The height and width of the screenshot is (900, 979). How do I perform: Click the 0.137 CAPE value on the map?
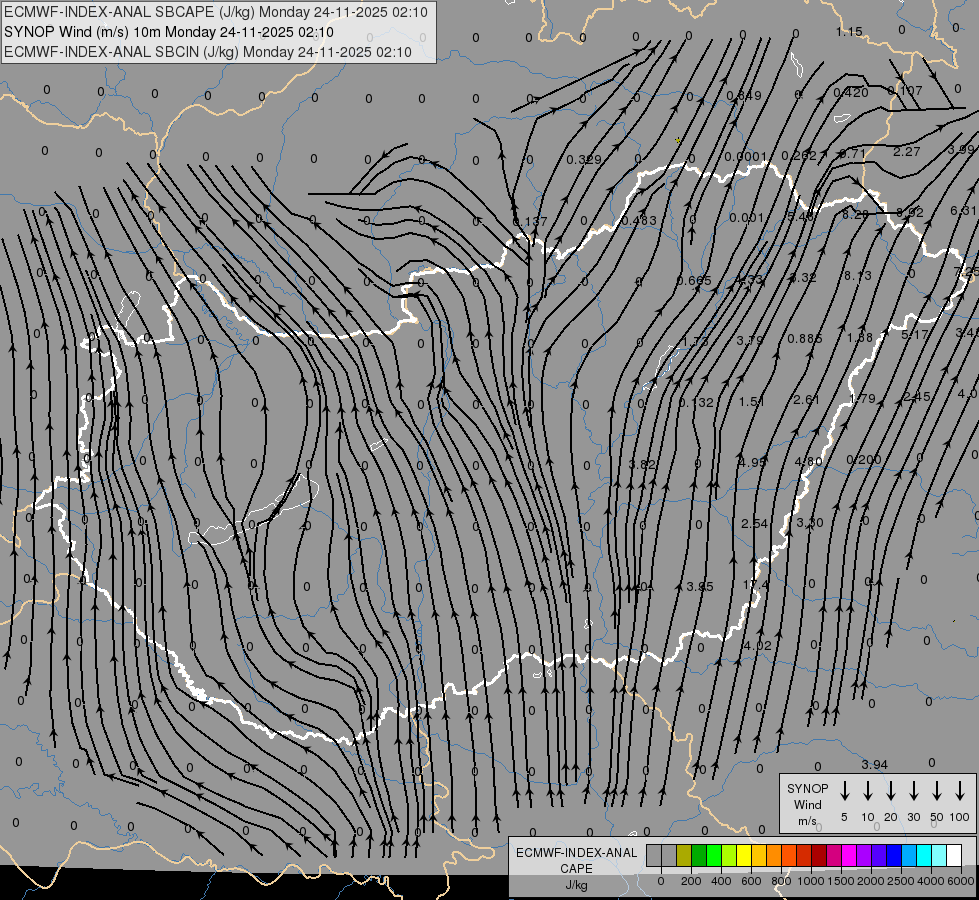(x=529, y=221)
